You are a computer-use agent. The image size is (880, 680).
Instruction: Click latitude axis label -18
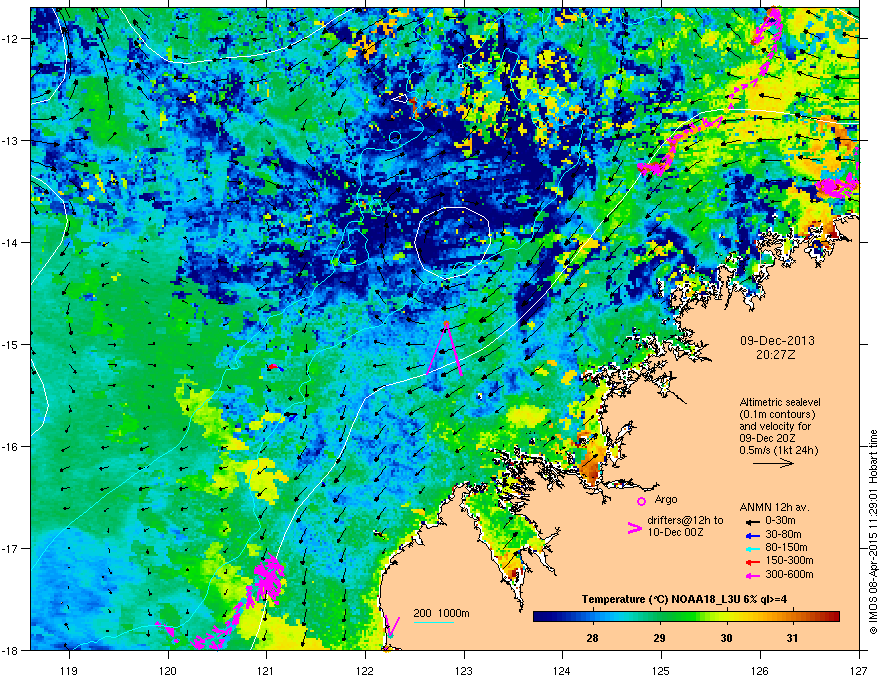[x=10, y=650]
